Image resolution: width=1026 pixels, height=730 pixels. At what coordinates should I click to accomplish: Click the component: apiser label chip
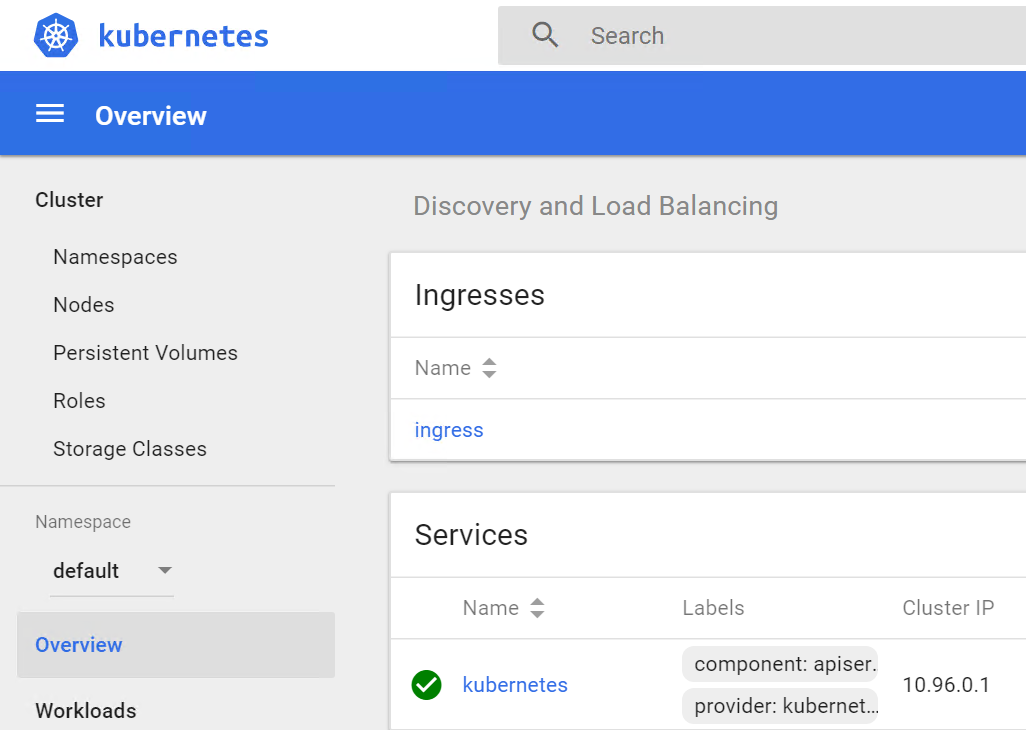(780, 664)
